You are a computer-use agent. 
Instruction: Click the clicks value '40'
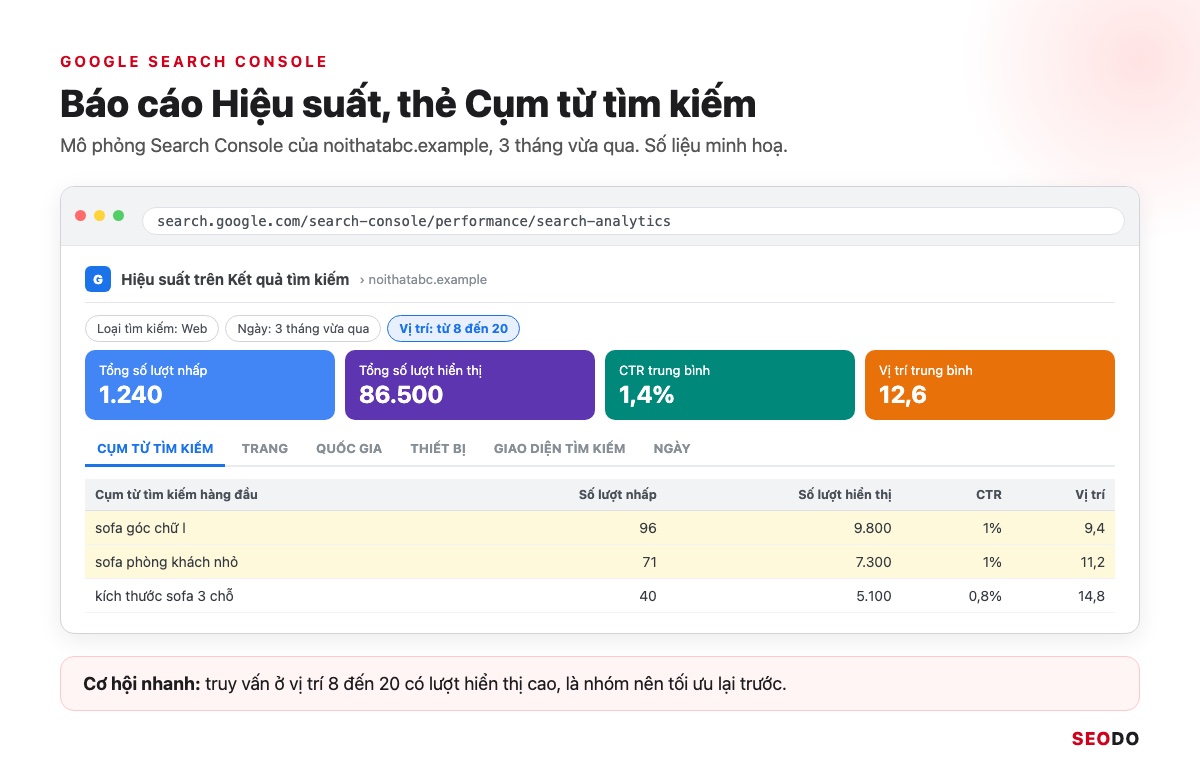point(647,596)
